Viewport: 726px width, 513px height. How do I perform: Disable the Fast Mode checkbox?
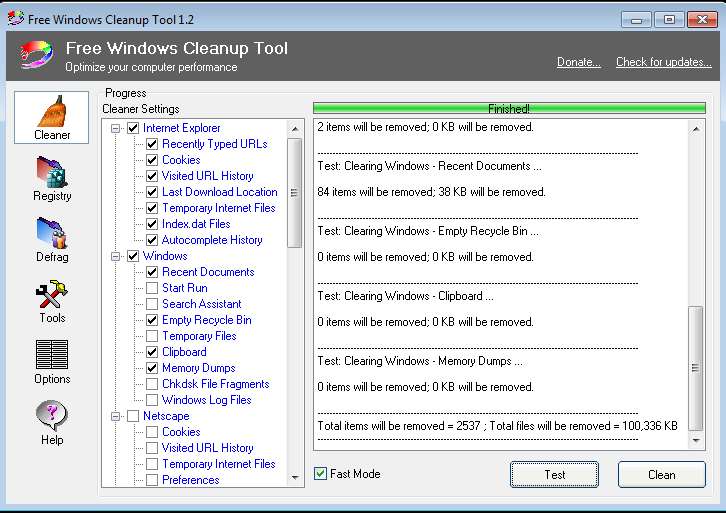point(320,473)
